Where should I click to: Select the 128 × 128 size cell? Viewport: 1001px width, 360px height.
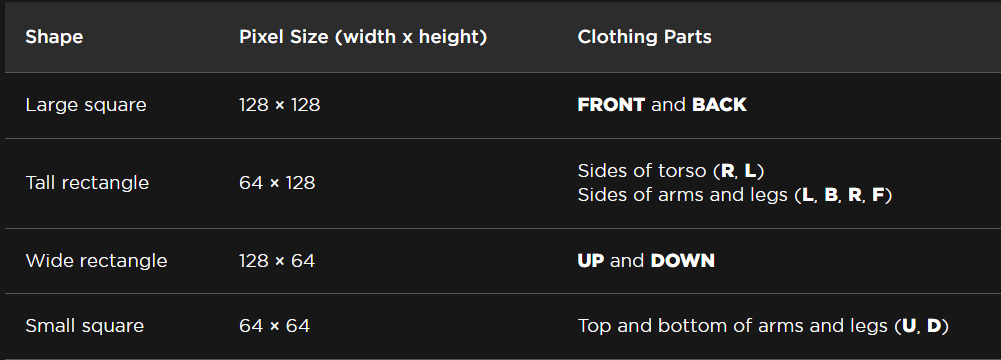click(x=279, y=105)
